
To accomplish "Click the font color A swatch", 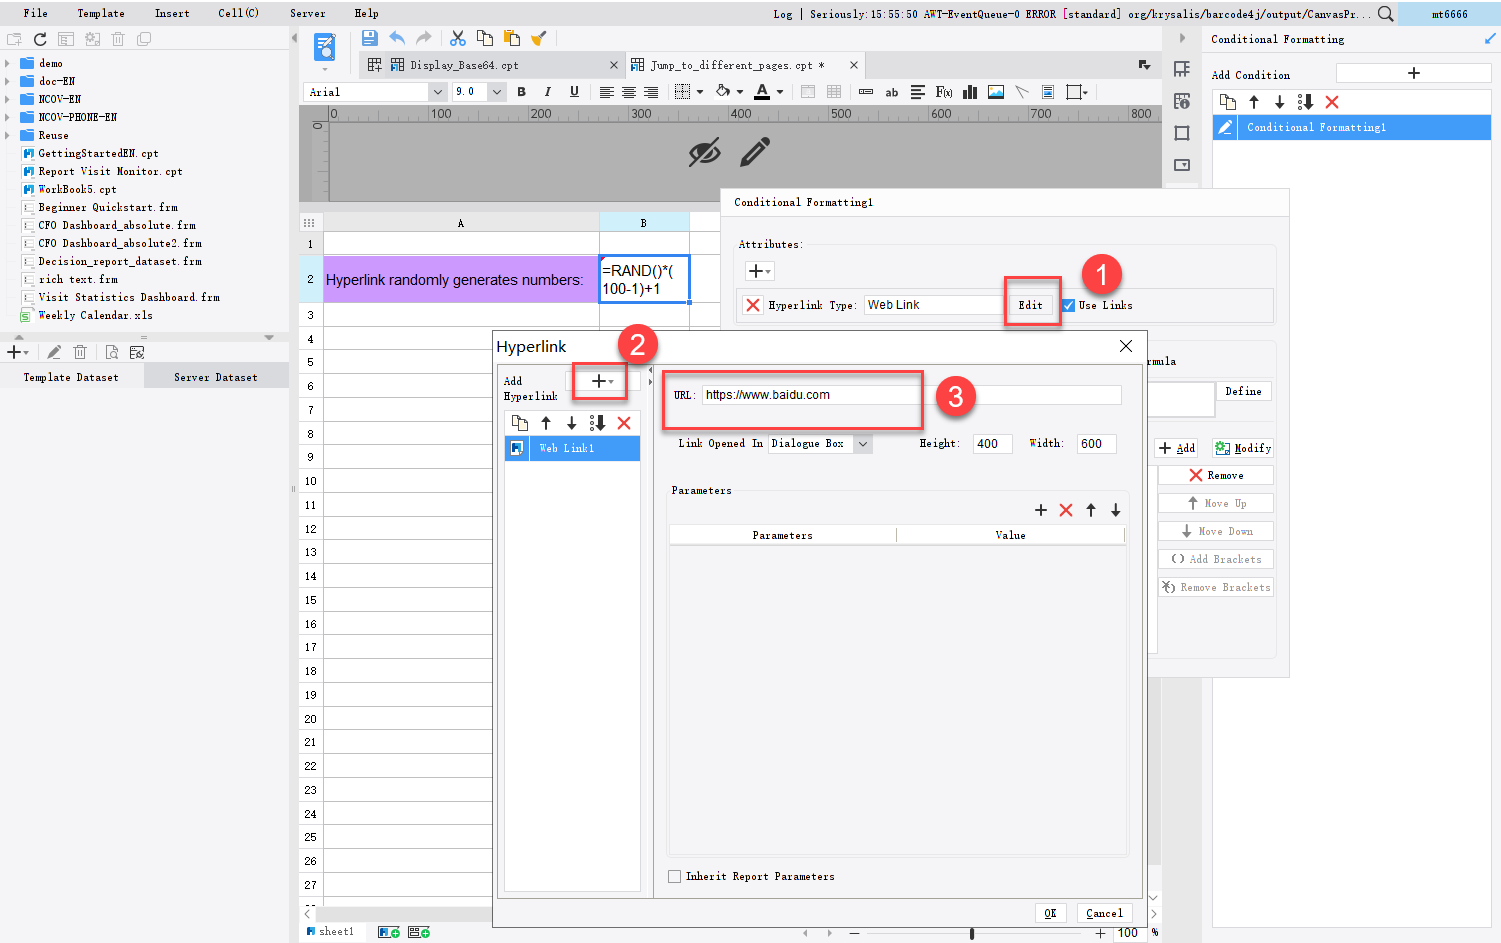I will coord(762,92).
